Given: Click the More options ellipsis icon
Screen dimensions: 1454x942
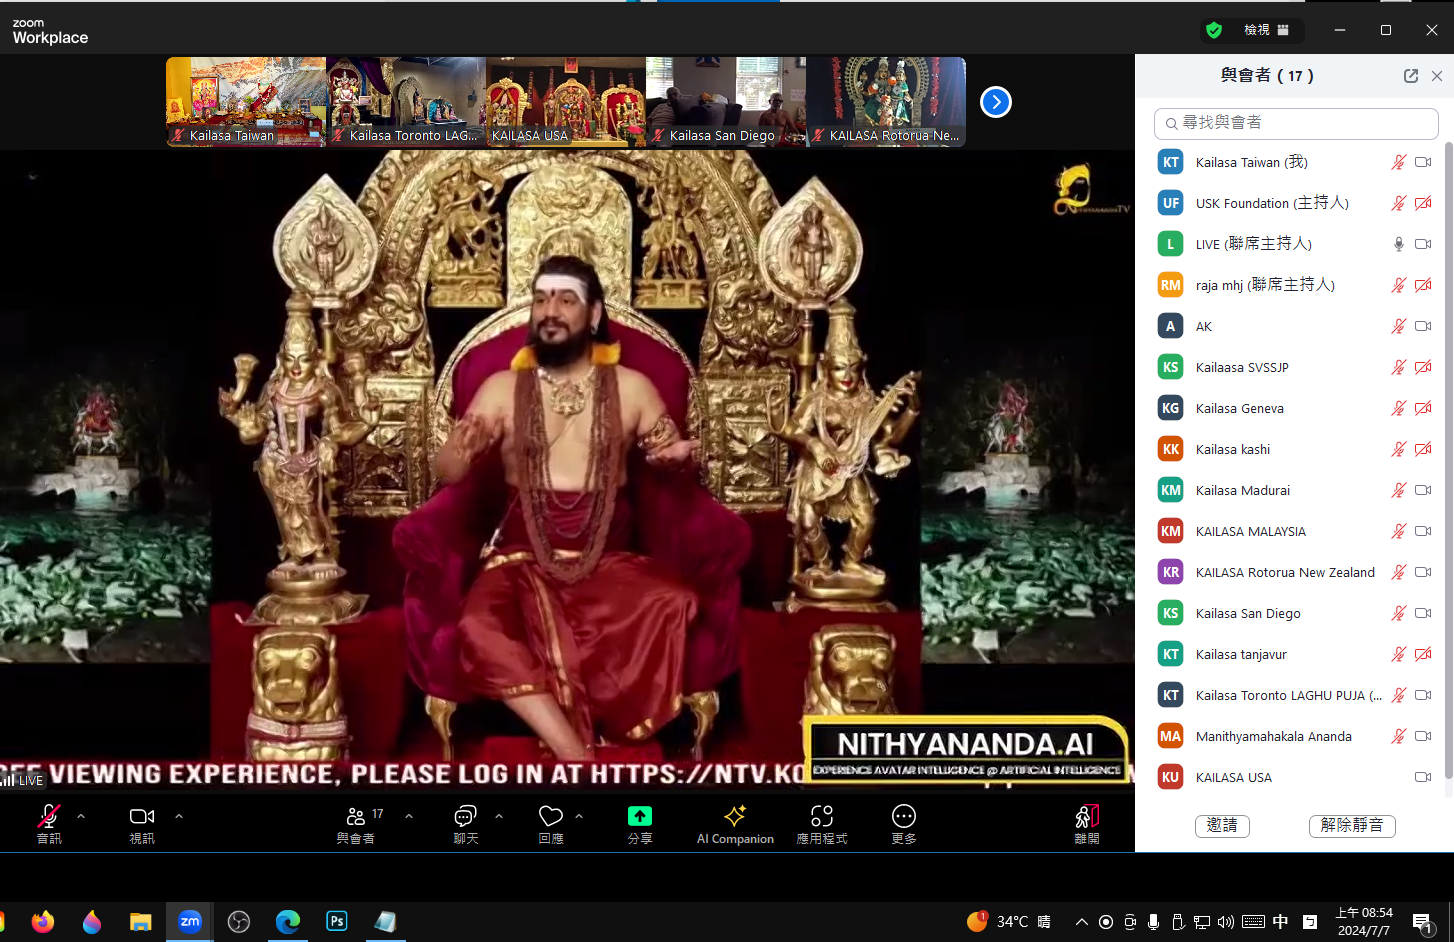Looking at the screenshot, I should (903, 816).
